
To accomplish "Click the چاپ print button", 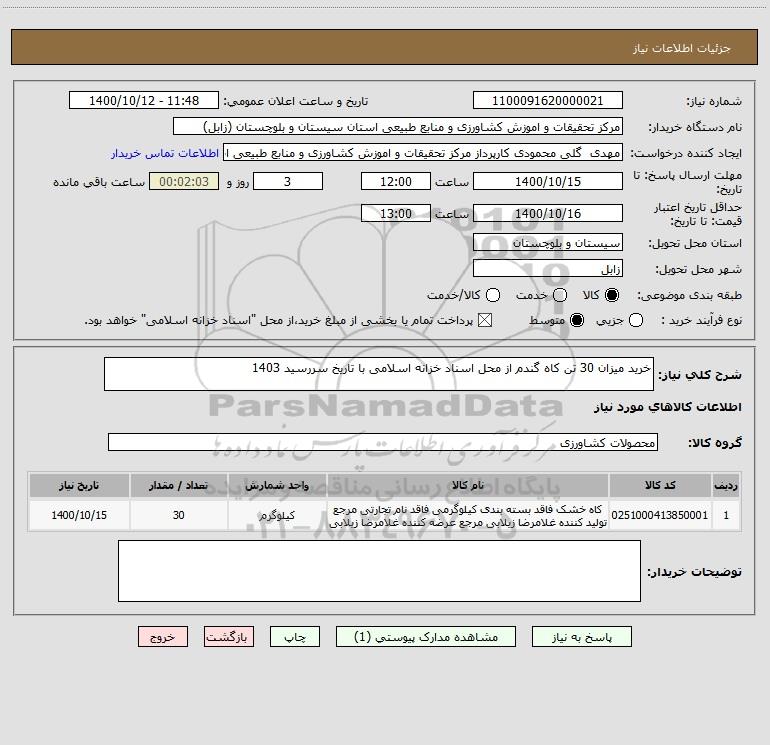I will [295, 636].
